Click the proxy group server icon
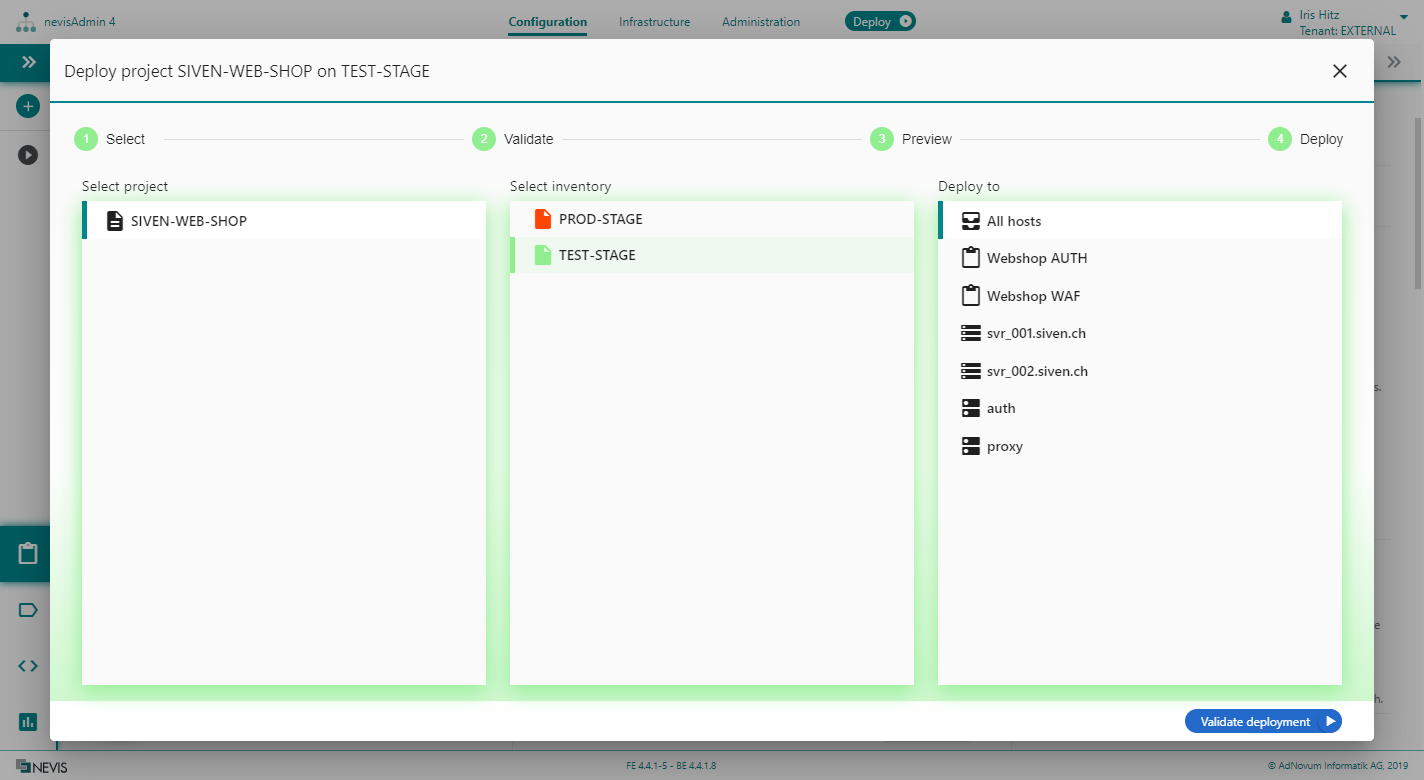 [970, 446]
